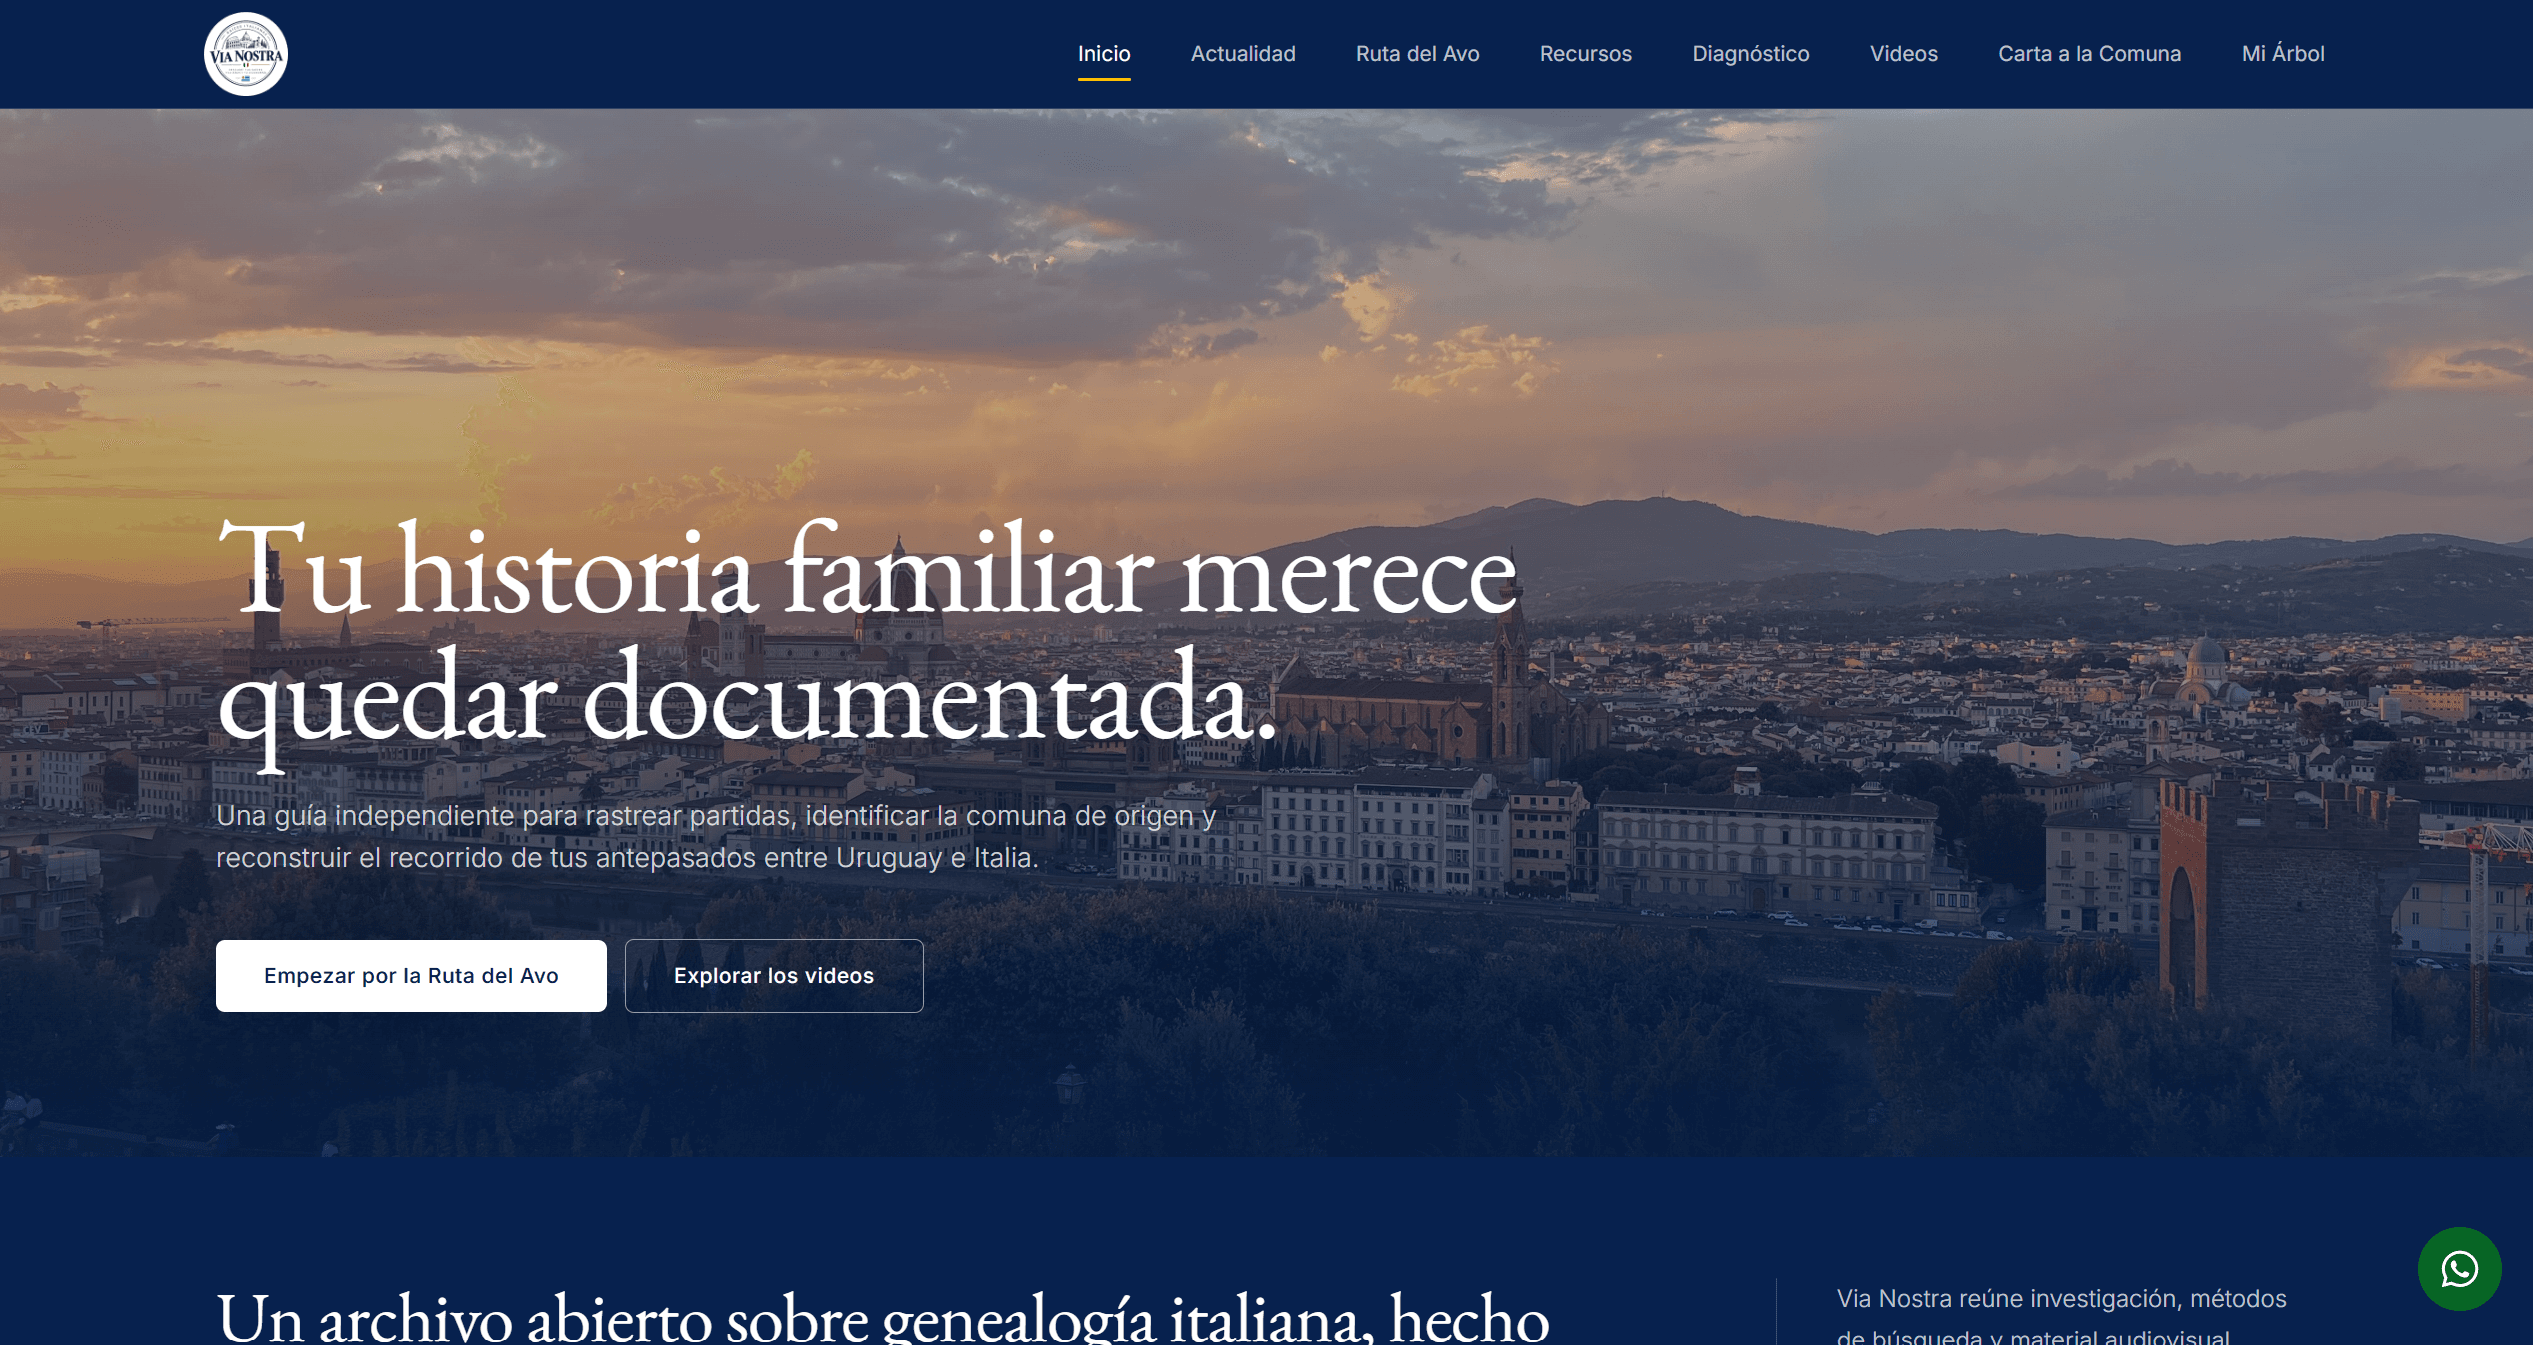
Task: Click the paragraph starting 'Una guía independiente para rastrear'
Action: tap(716, 837)
